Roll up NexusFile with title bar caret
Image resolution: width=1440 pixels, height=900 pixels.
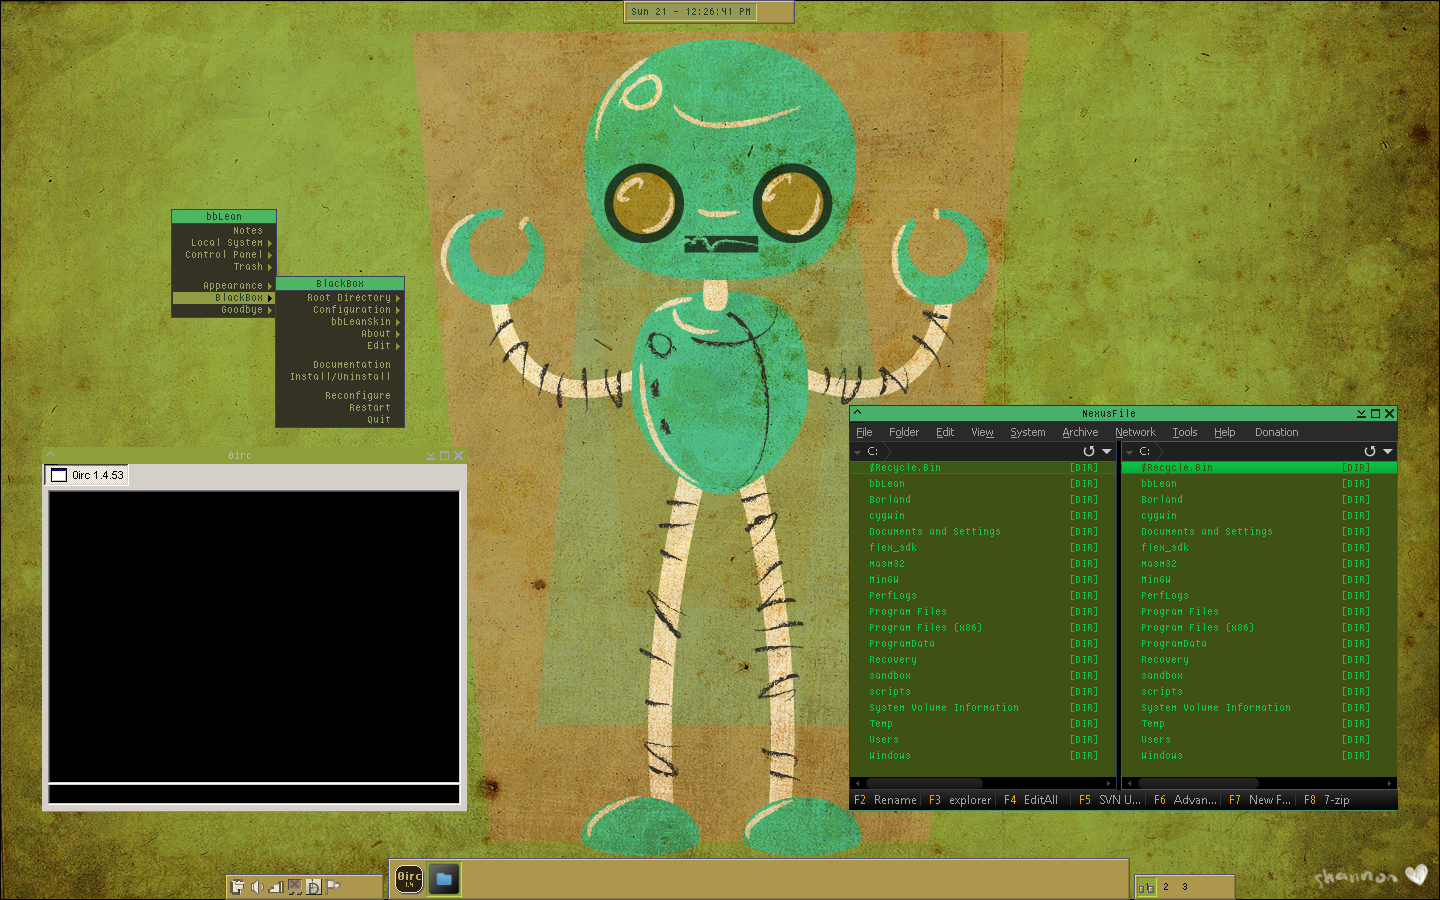[x=858, y=413]
